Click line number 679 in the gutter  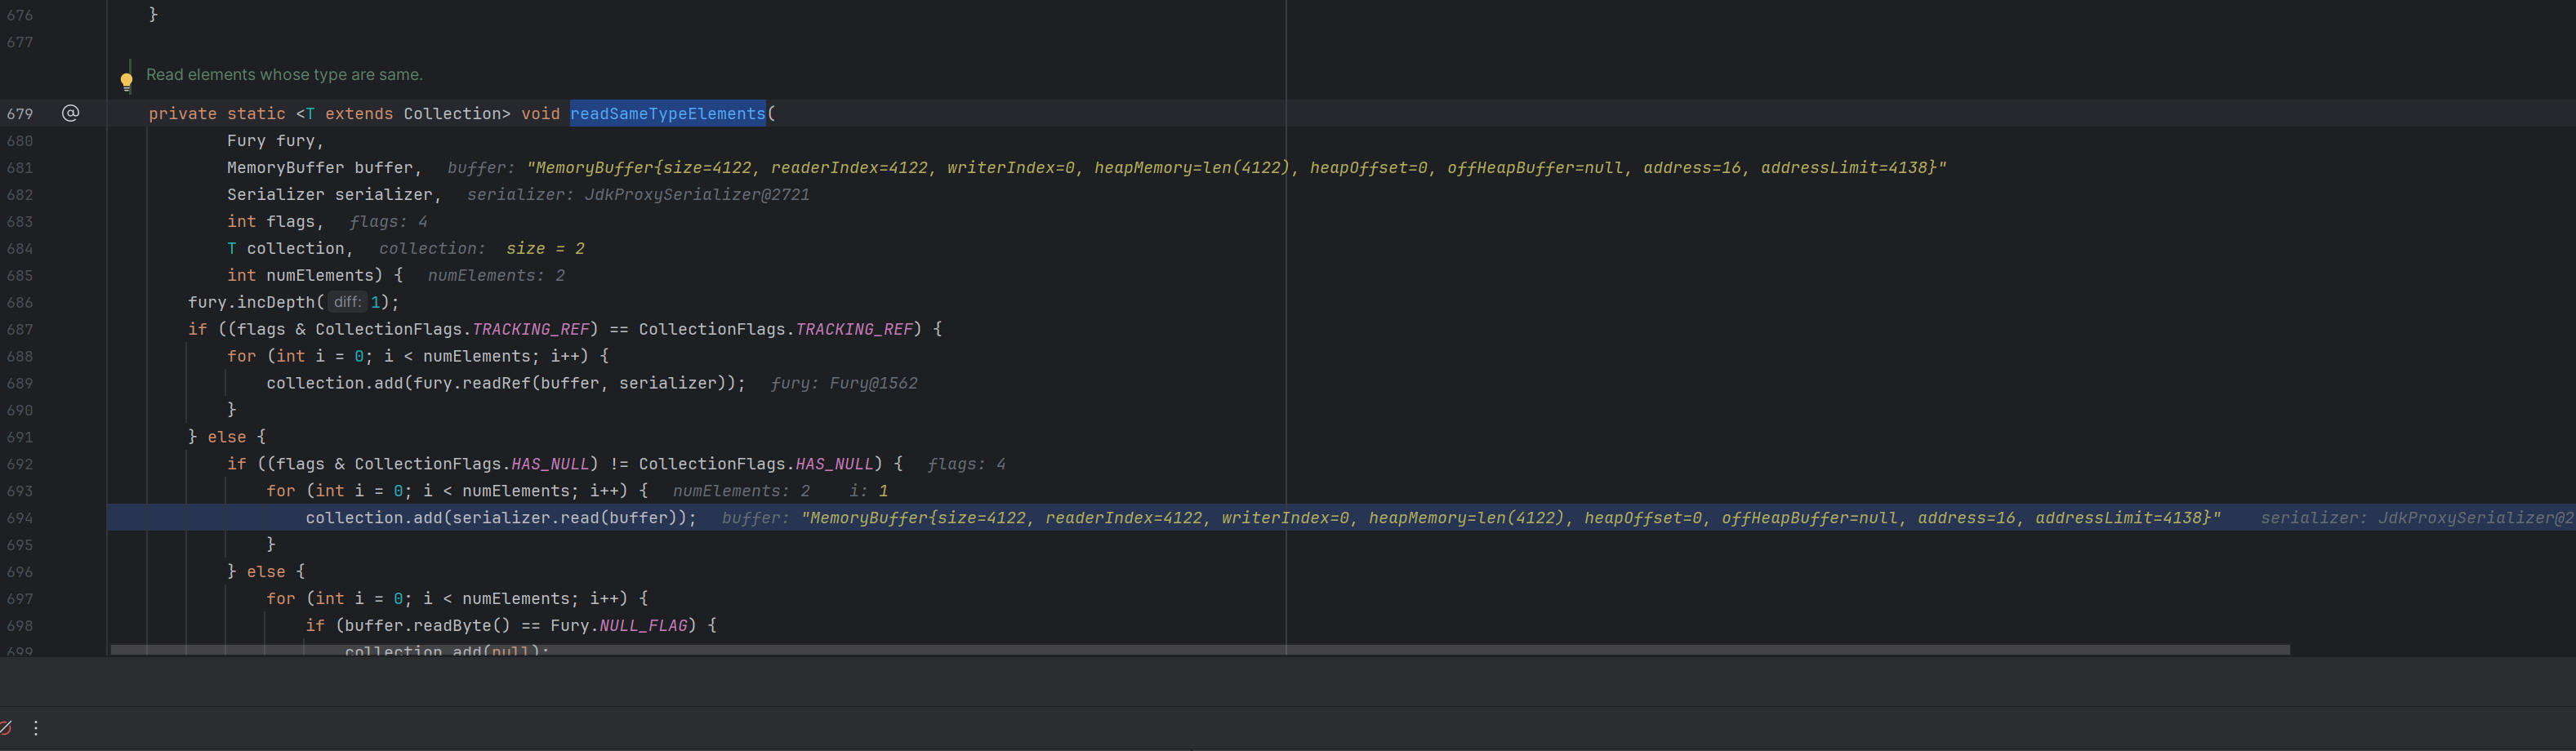[20, 114]
